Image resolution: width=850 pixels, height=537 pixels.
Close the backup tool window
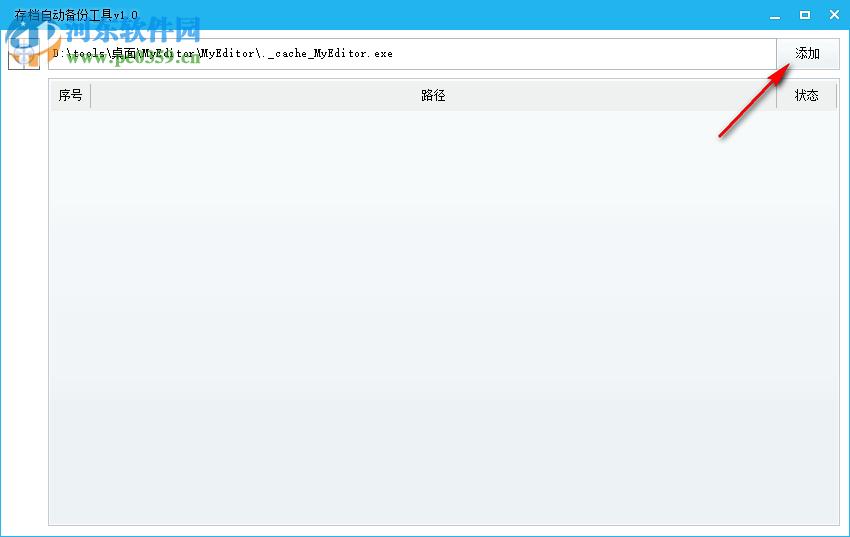[x=834, y=15]
